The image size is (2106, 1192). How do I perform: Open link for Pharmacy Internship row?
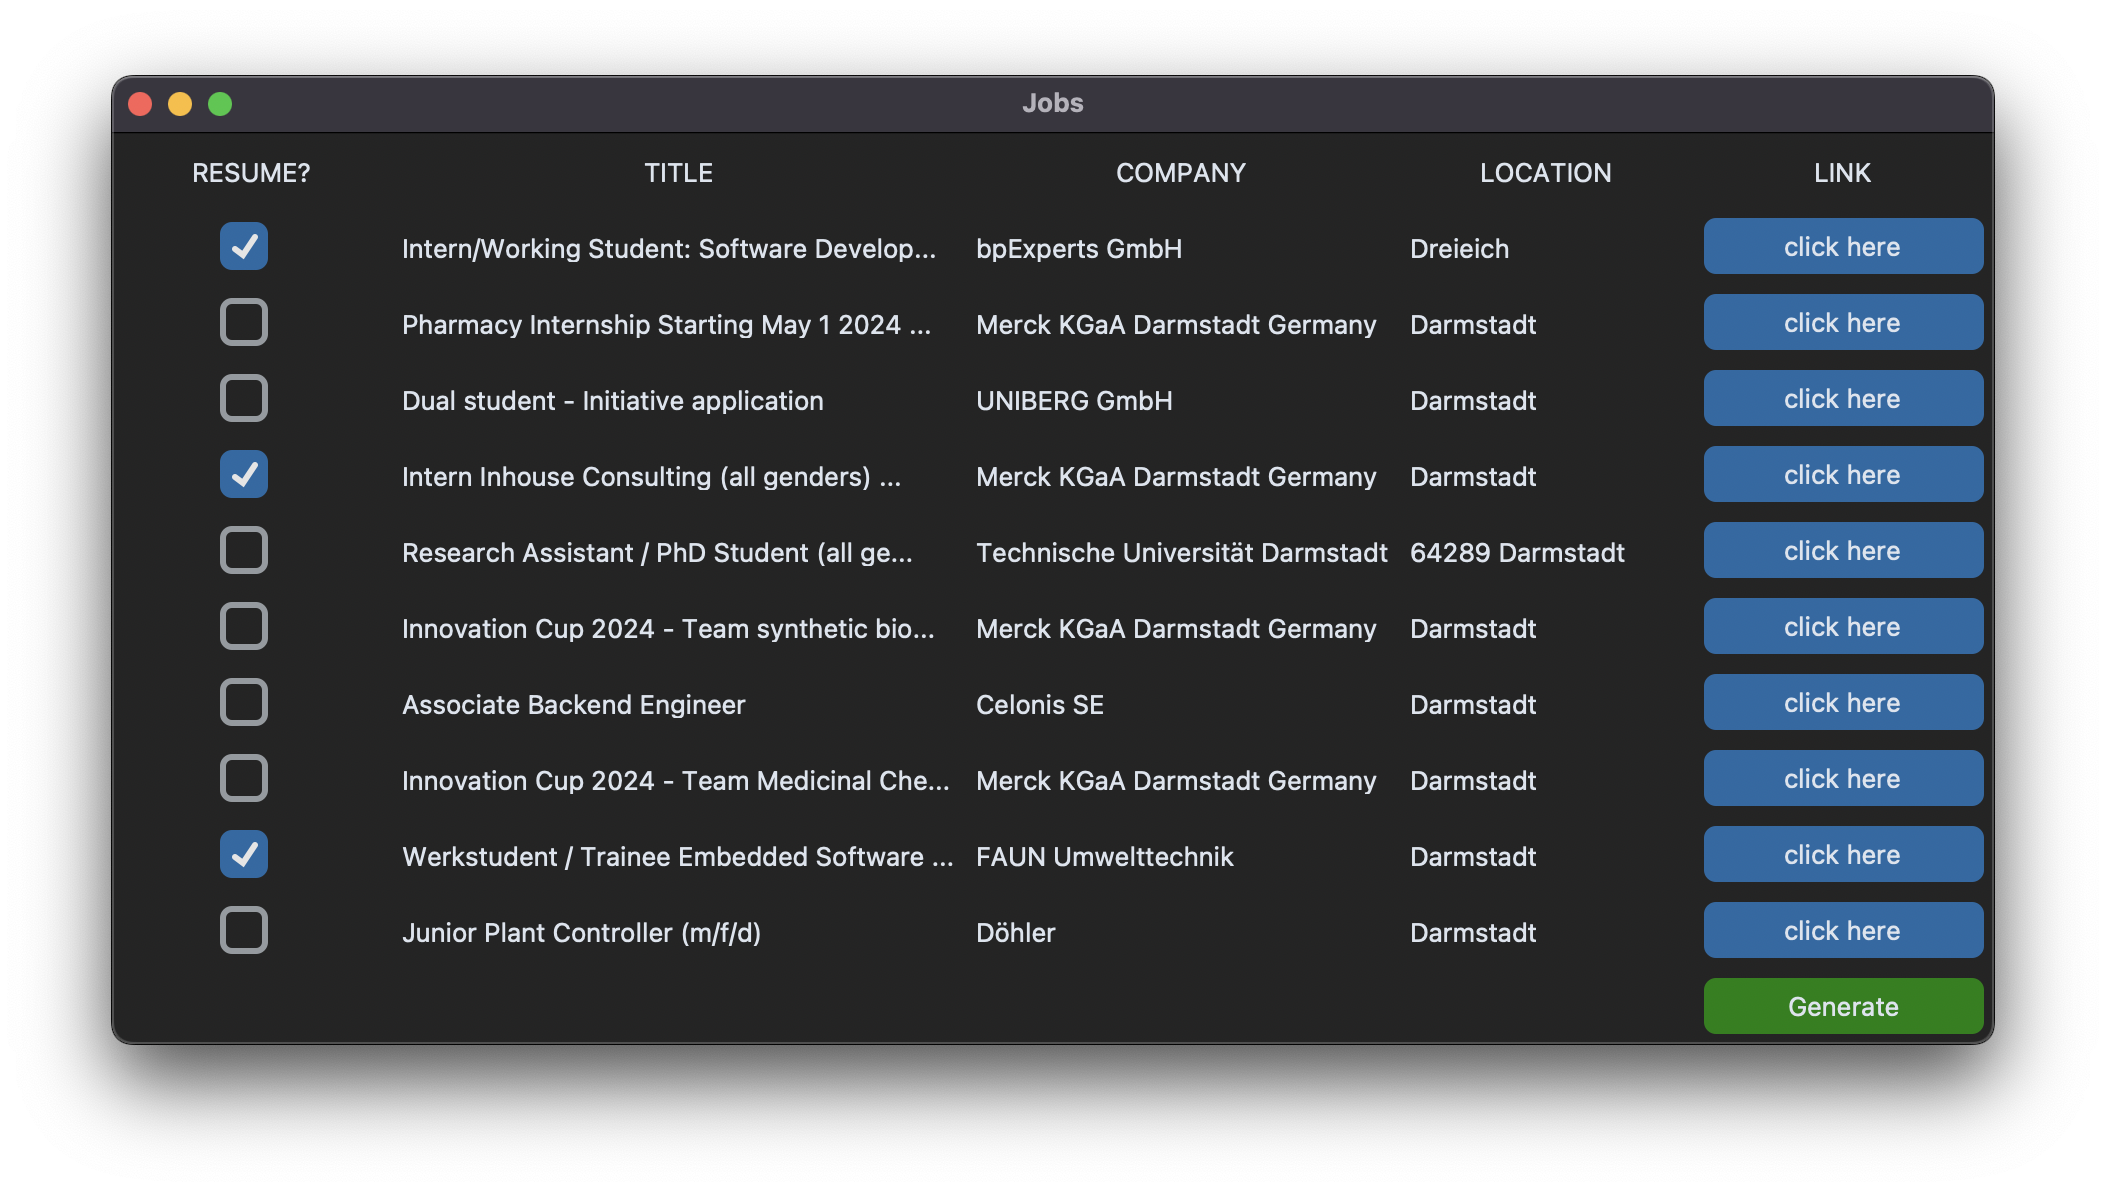[x=1842, y=322]
